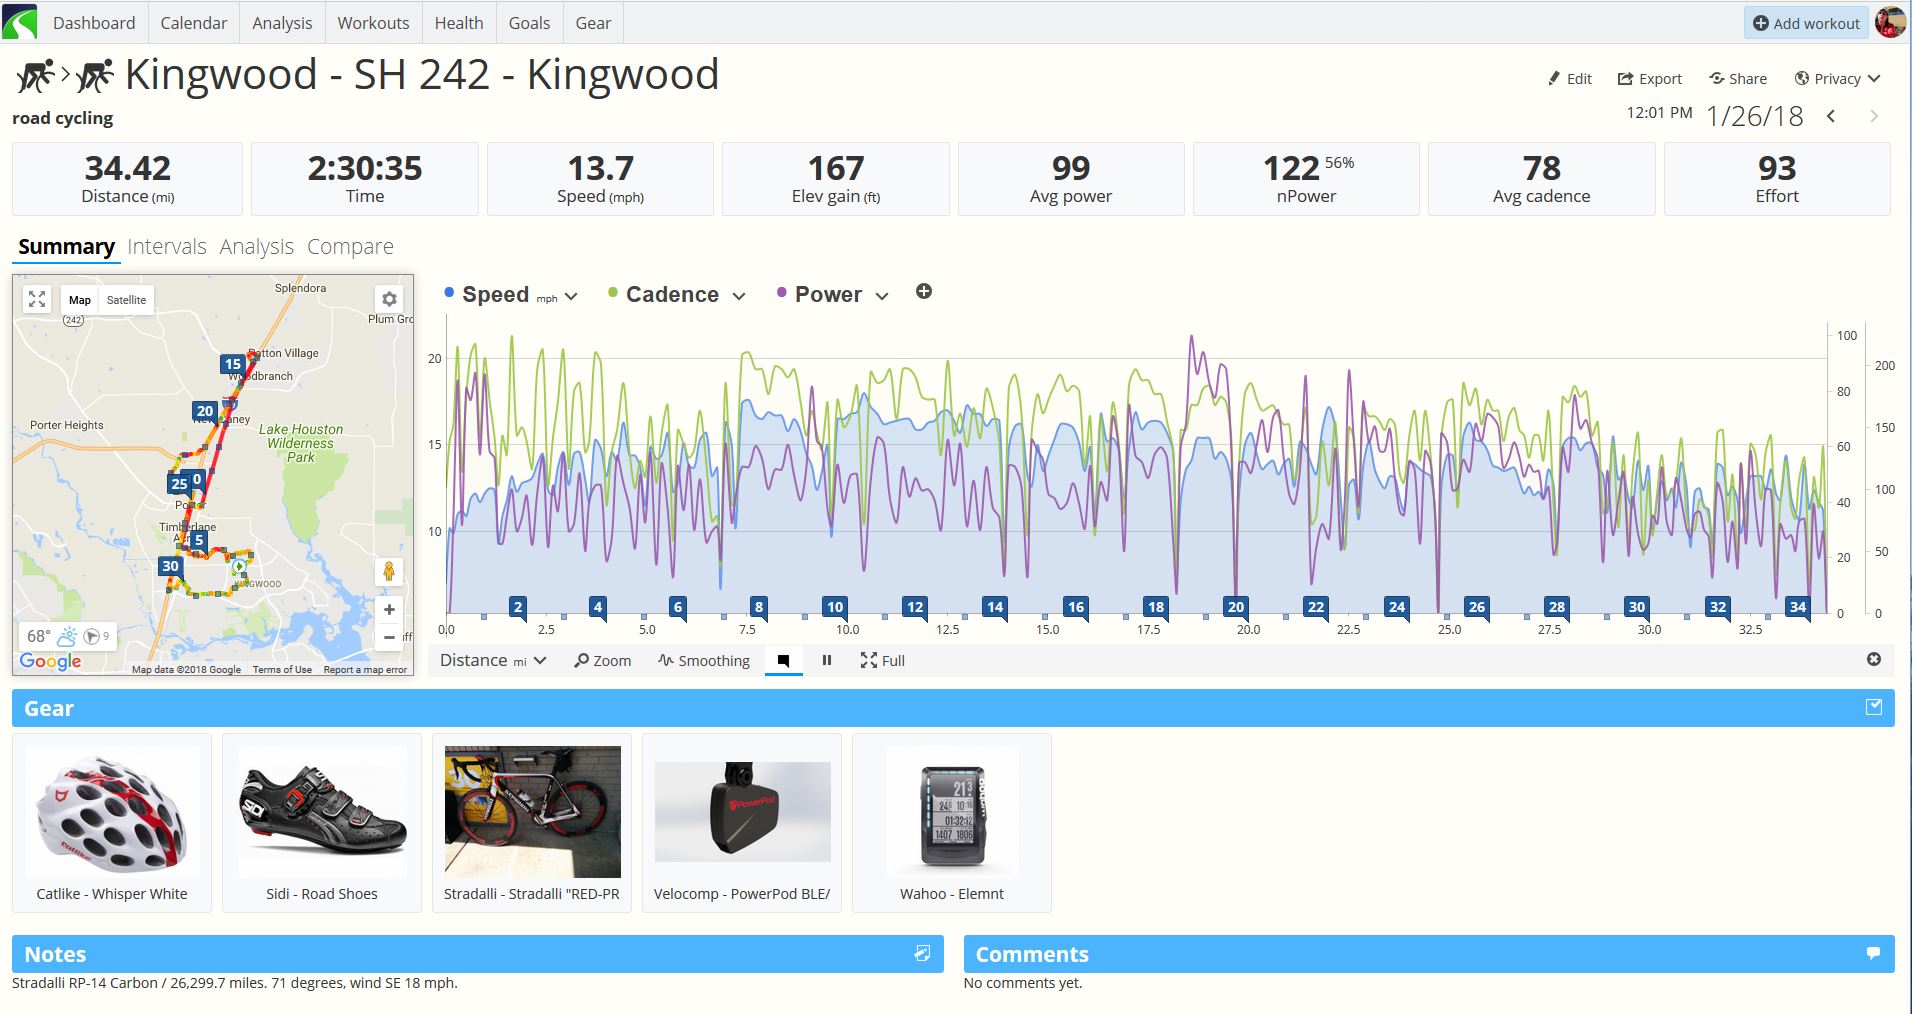This screenshot has width=1912, height=1014.
Task: Open the Cadence metric dropdown
Action: [739, 296]
